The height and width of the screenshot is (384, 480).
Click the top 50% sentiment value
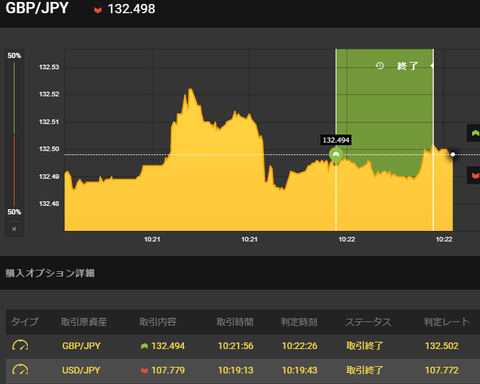click(14, 56)
